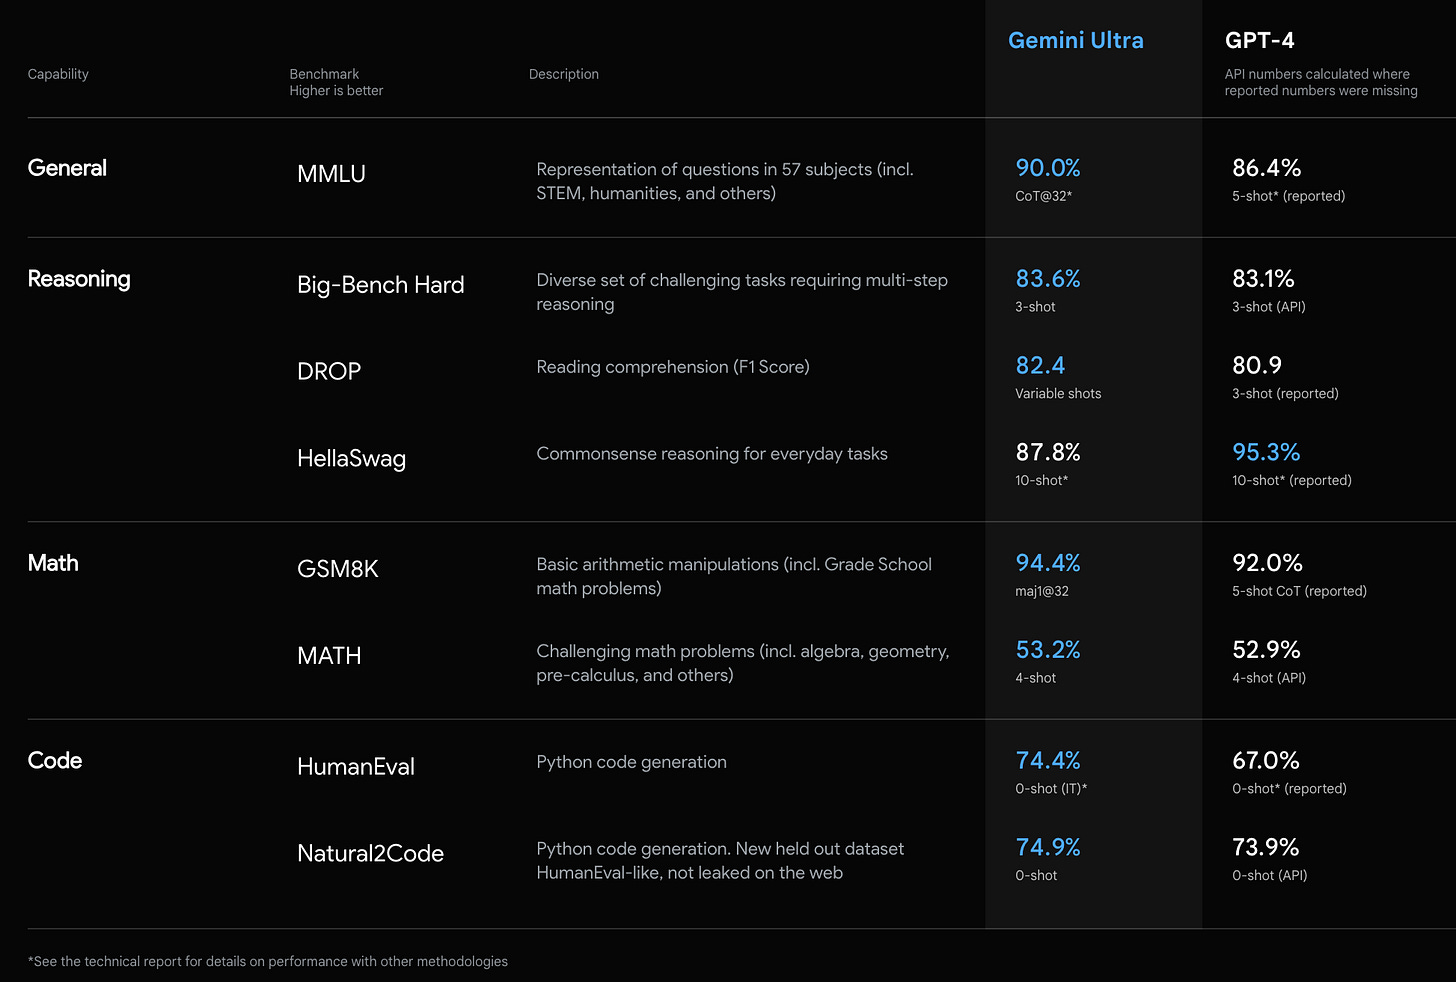The width and height of the screenshot is (1456, 982).
Task: Click the Gemini Ultra column header
Action: tap(1075, 40)
